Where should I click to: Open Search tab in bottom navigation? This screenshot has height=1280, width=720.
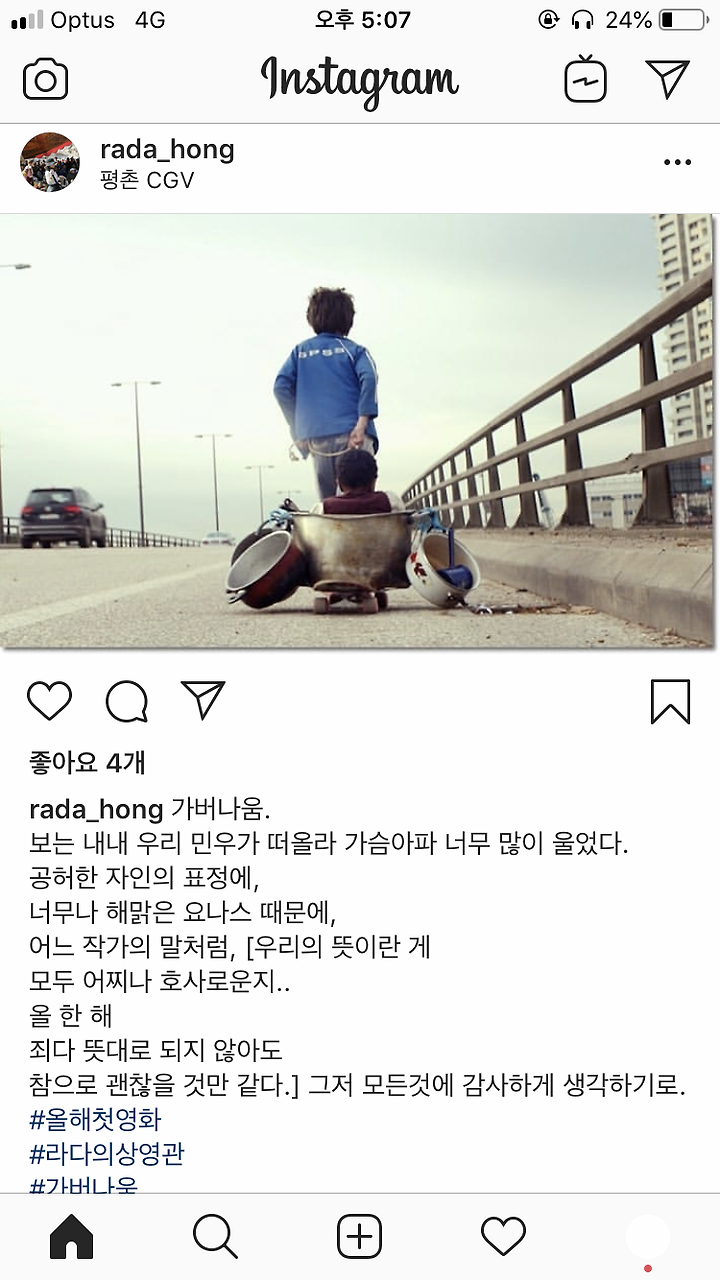point(215,1237)
